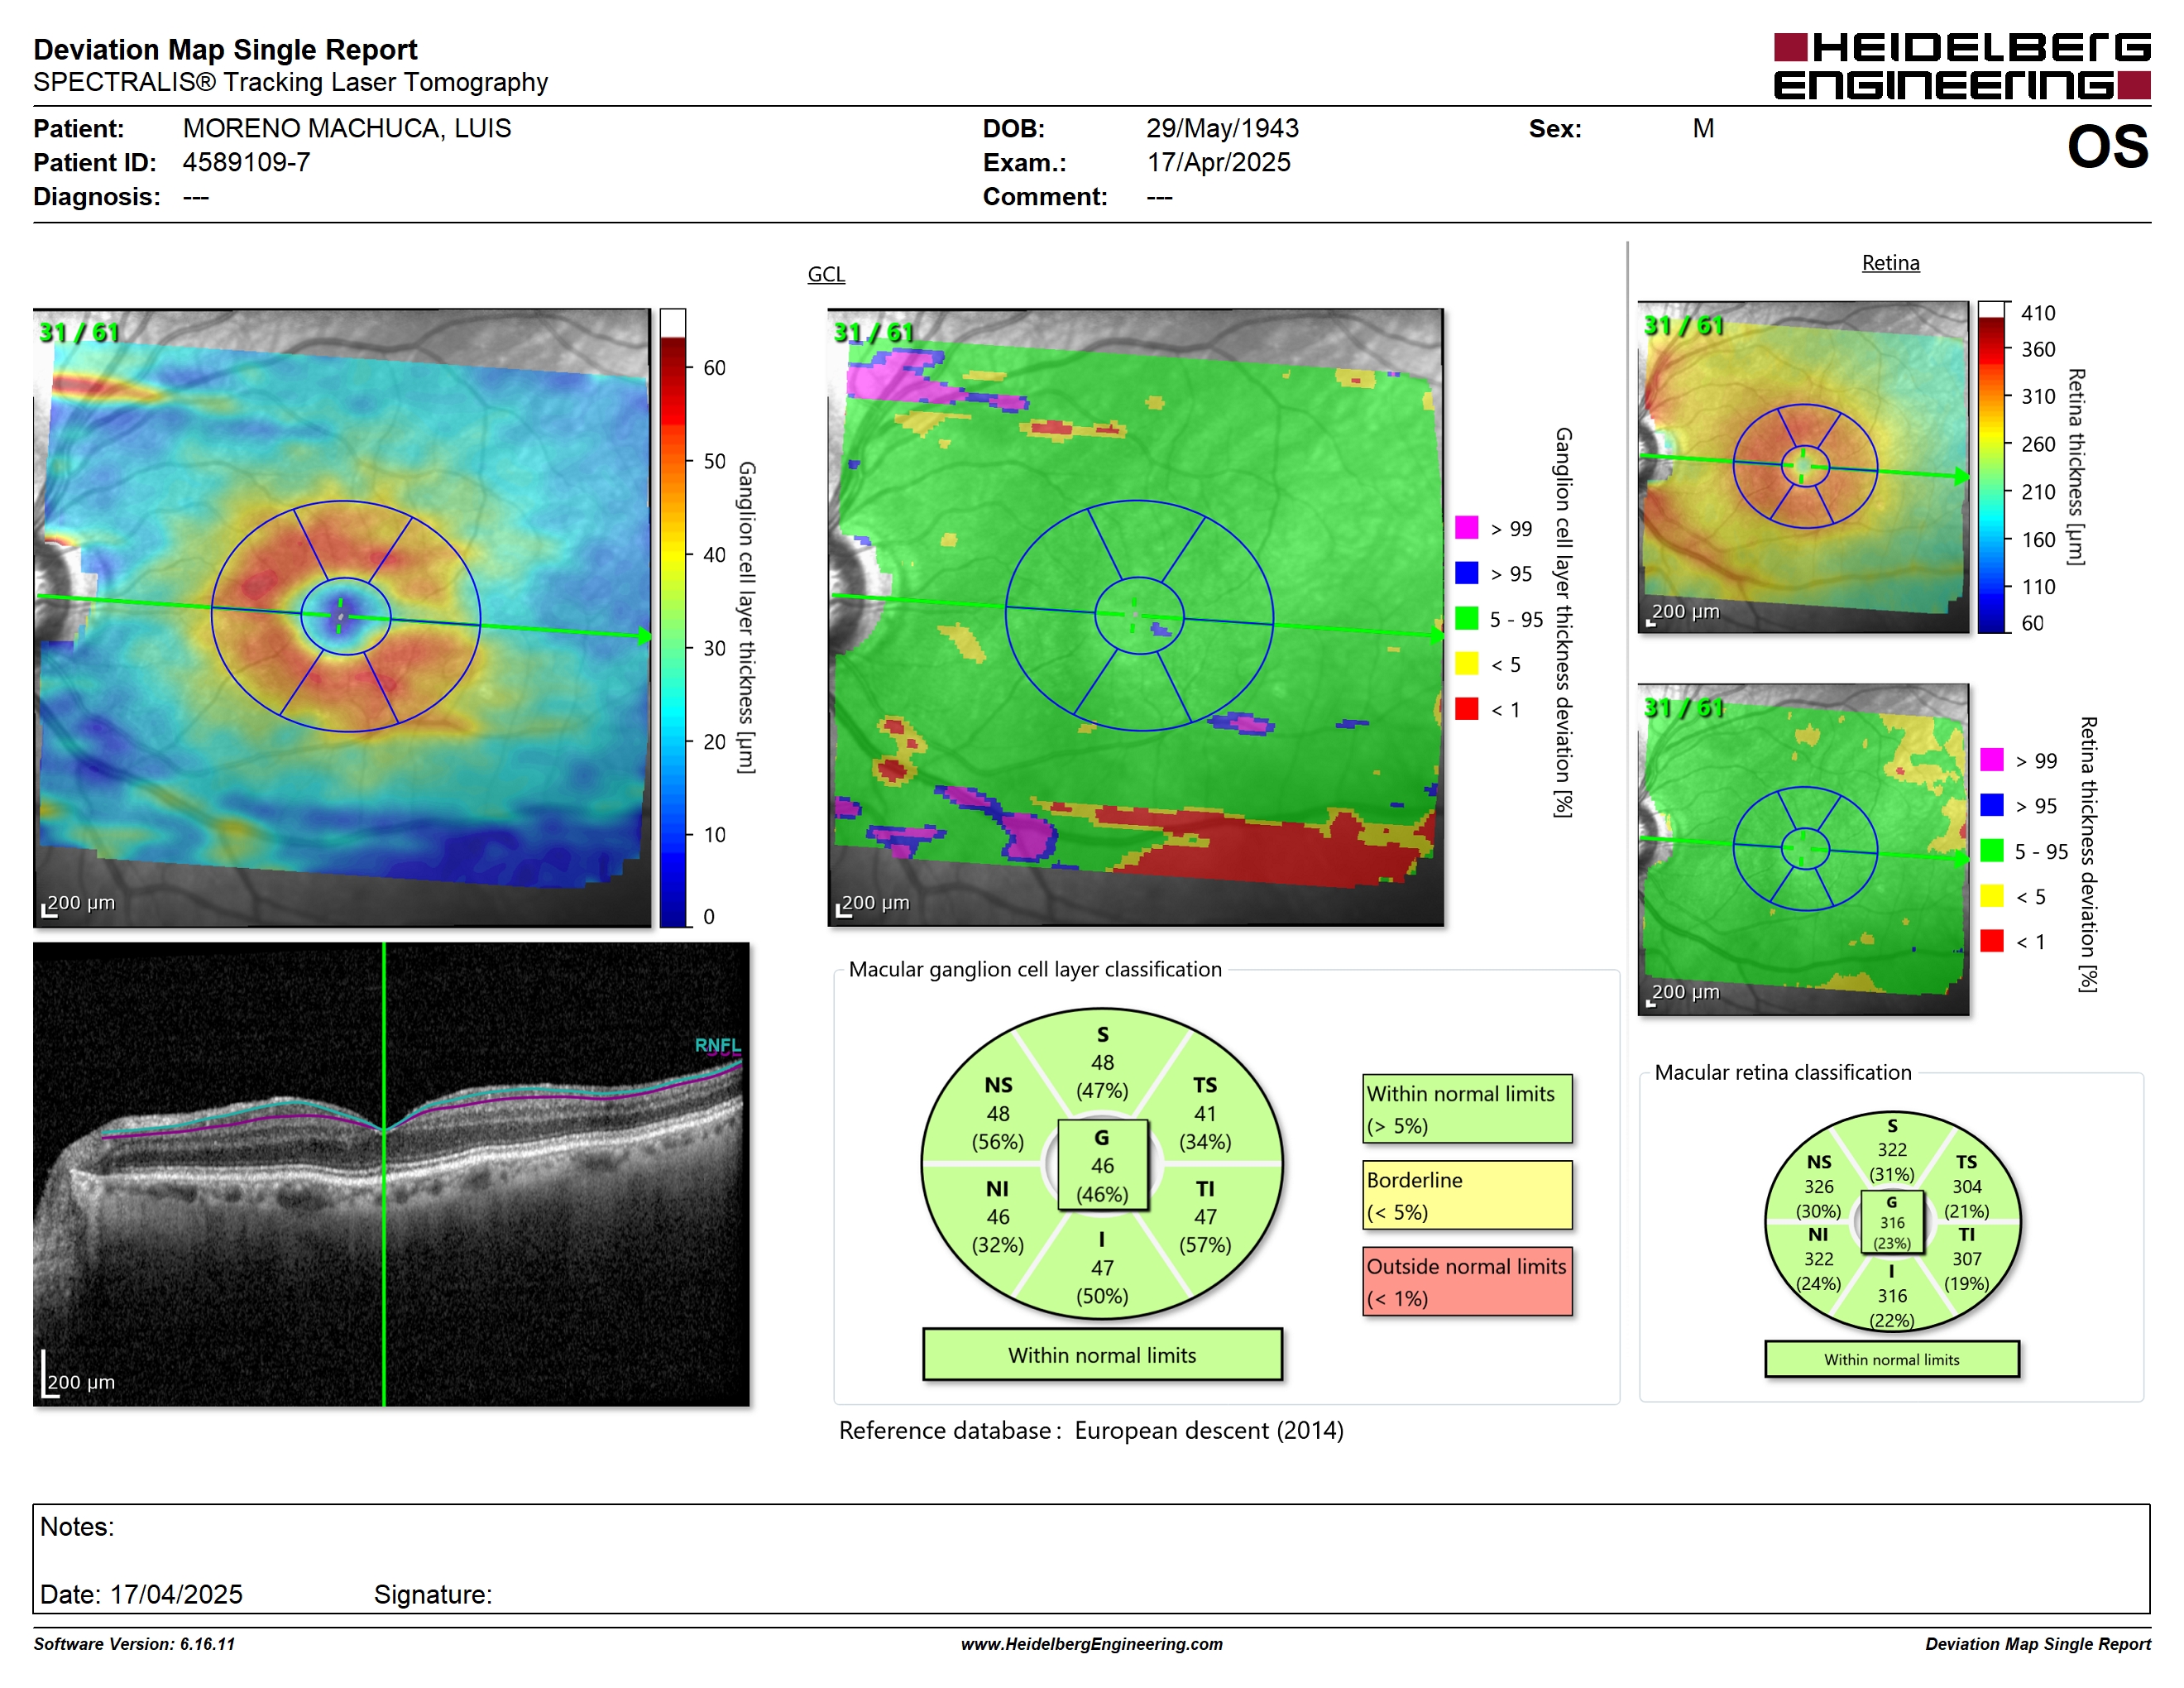Click the GCL TI sector value 47 (57%)
Image resolution: width=2184 pixels, height=1688 pixels.
[x=1205, y=1231]
